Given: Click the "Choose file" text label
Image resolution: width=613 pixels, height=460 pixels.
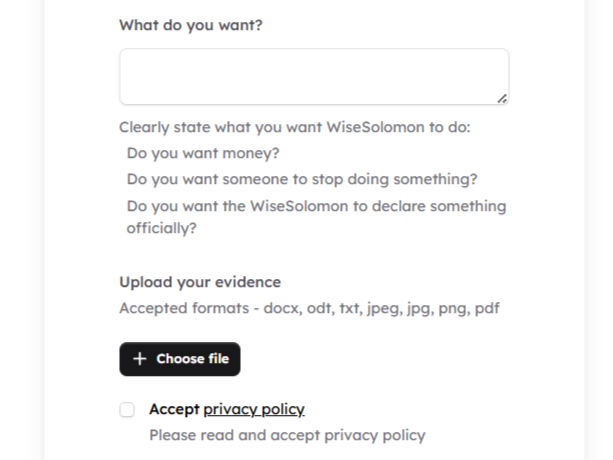Looking at the screenshot, I should click(x=193, y=359).
